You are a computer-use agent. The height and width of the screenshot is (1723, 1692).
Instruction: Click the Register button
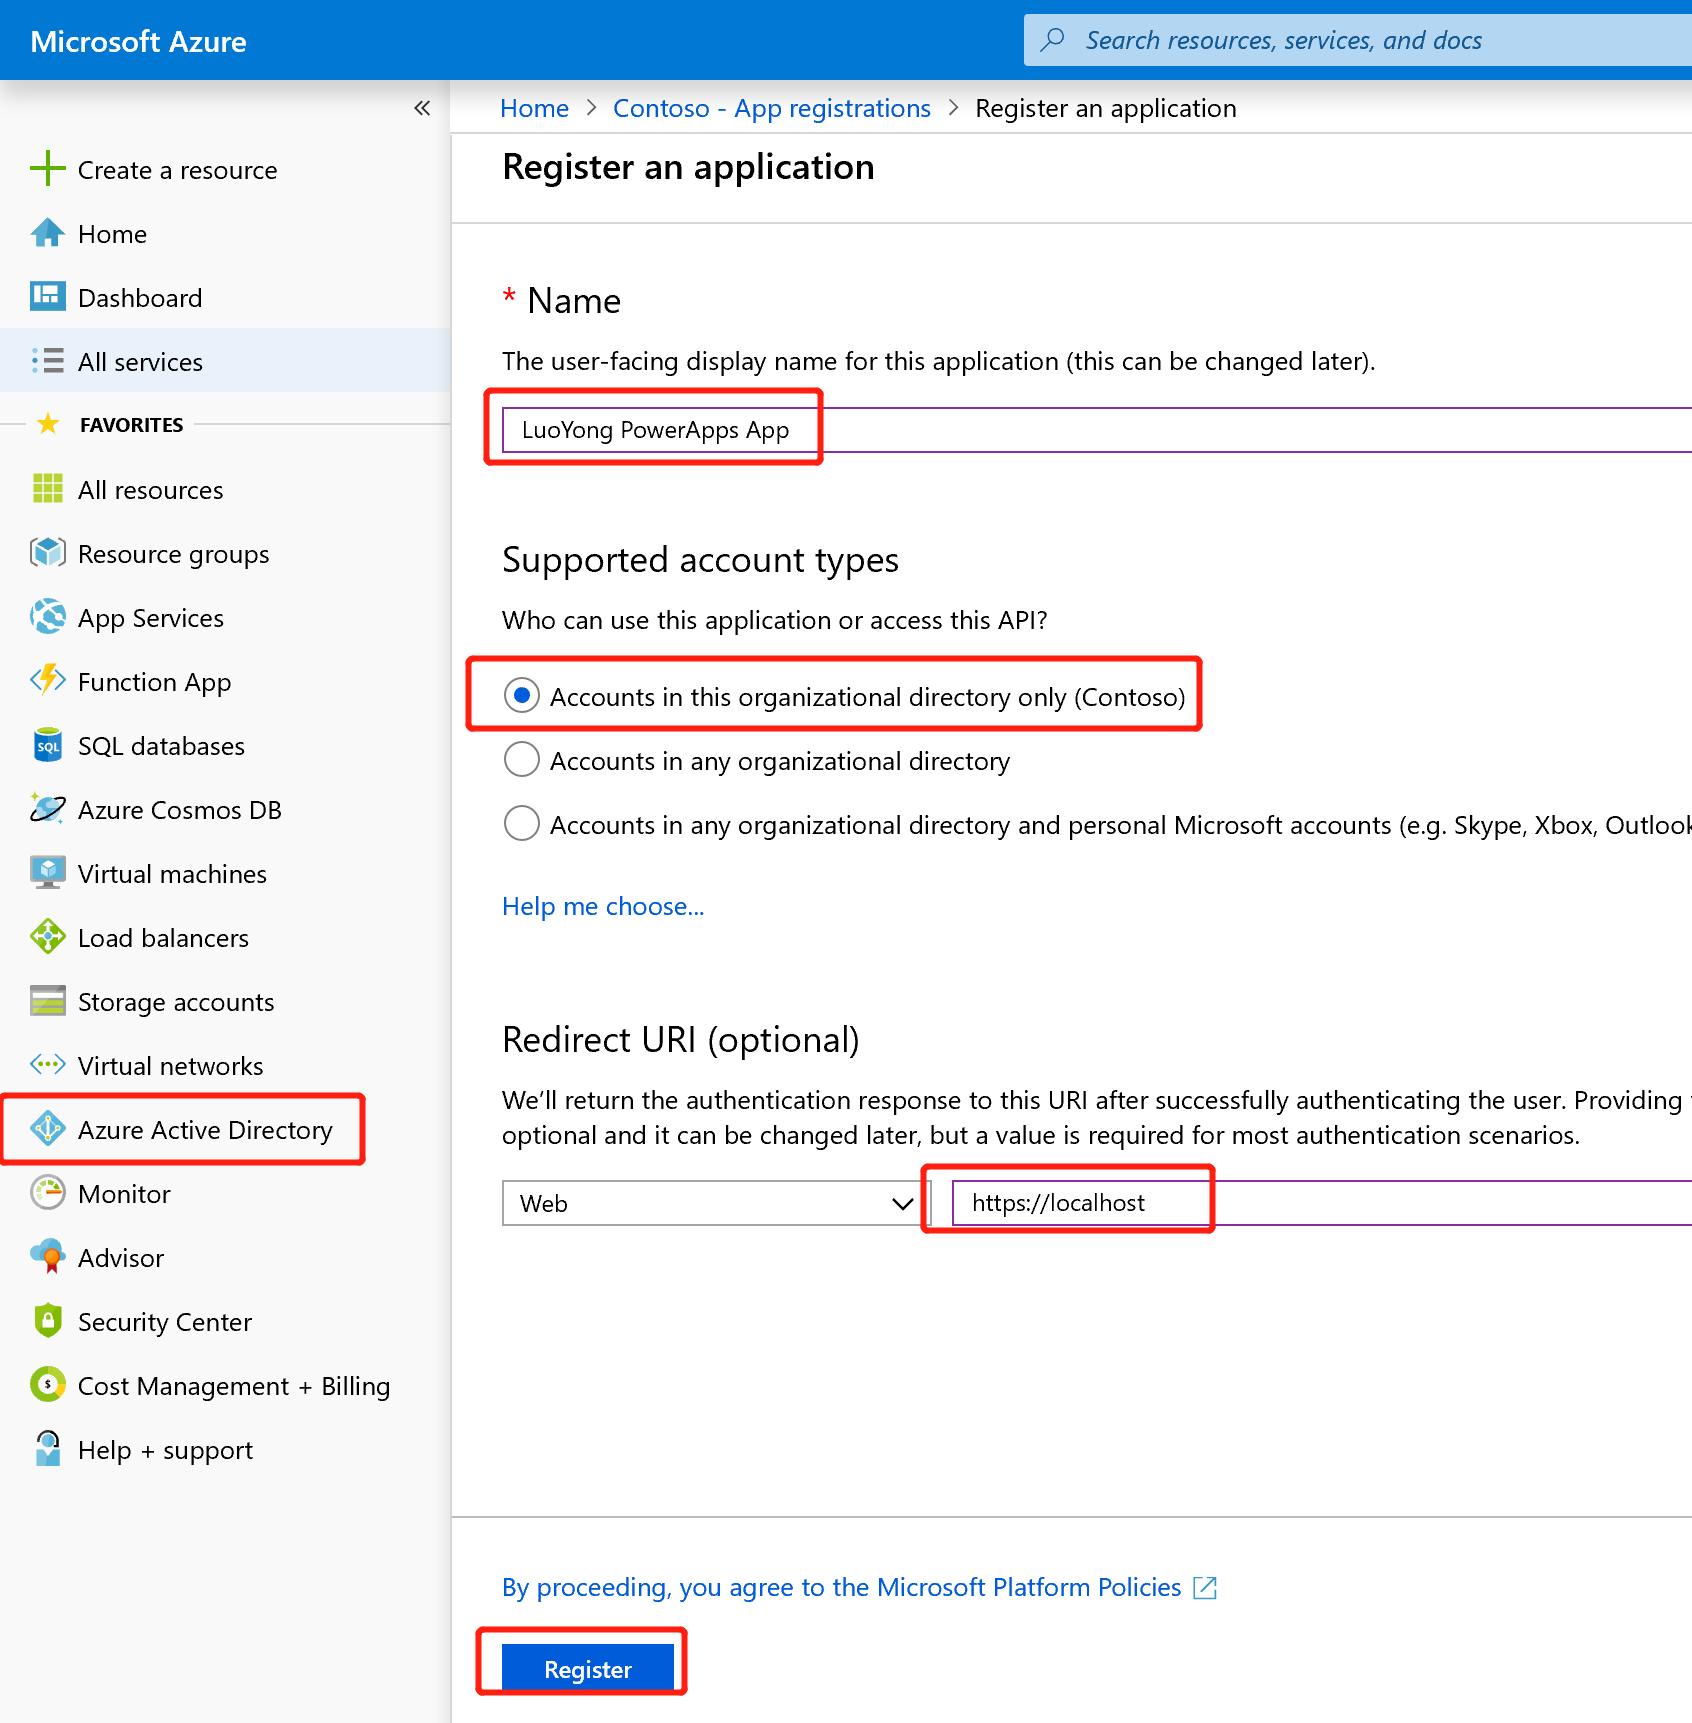click(x=587, y=1668)
